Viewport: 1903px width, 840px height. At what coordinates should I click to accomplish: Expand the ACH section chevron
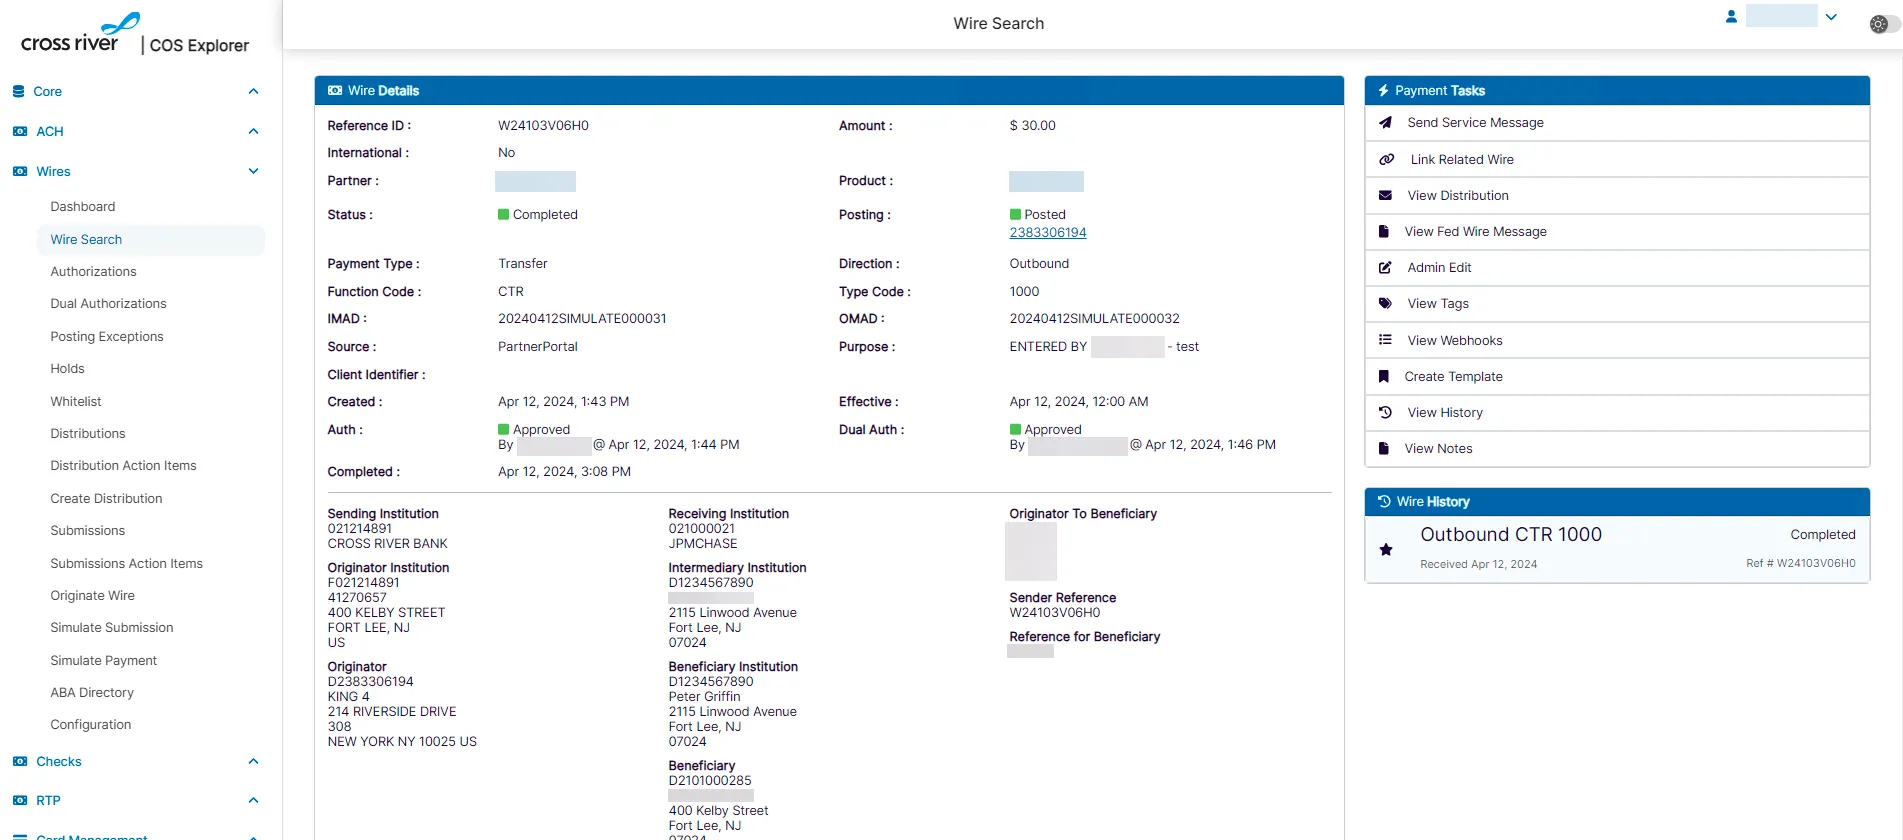[253, 131]
